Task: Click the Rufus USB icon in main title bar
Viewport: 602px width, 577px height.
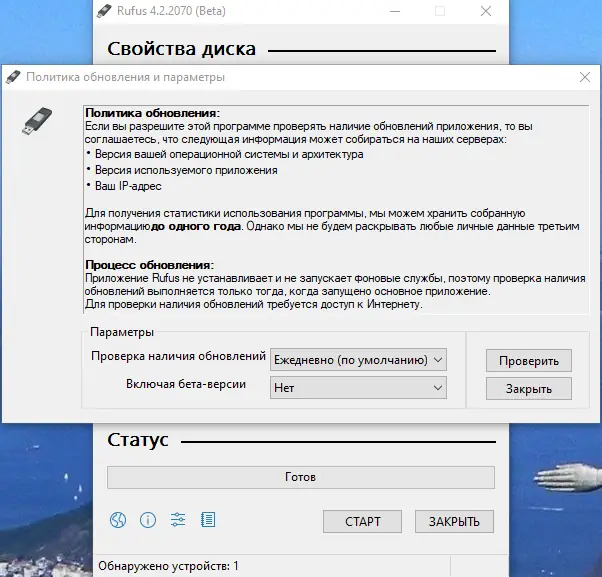Action: [104, 11]
